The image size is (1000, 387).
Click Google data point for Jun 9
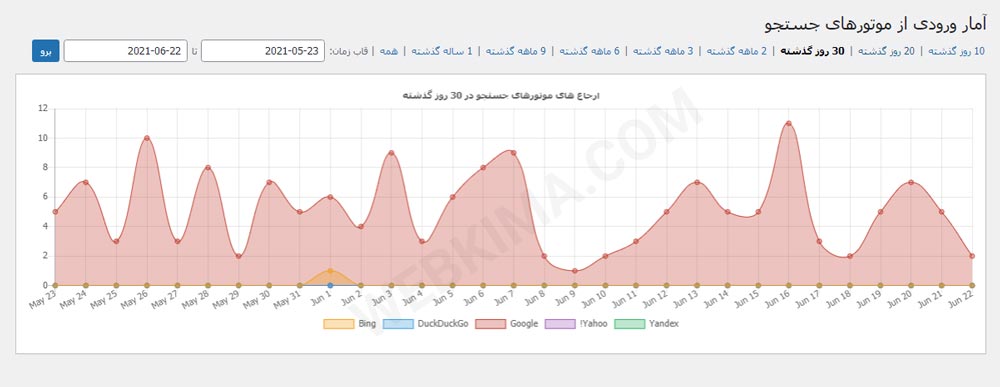(575, 271)
